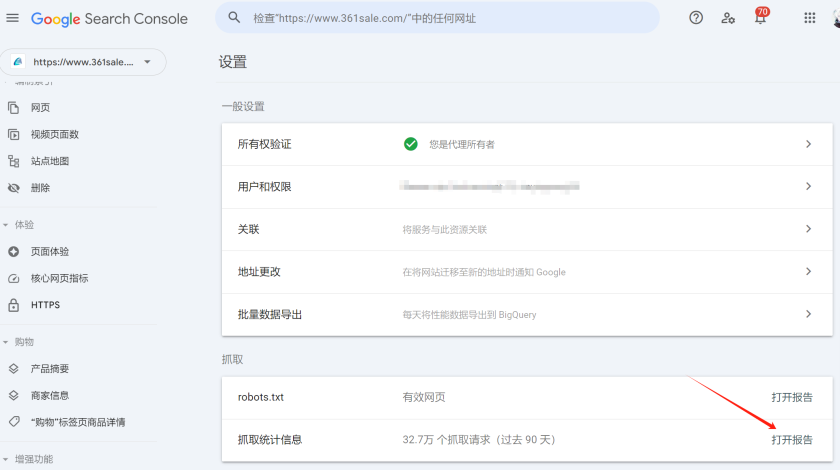This screenshot has height=470, width=840.
Task: Open the help question mark icon
Action: point(696,18)
